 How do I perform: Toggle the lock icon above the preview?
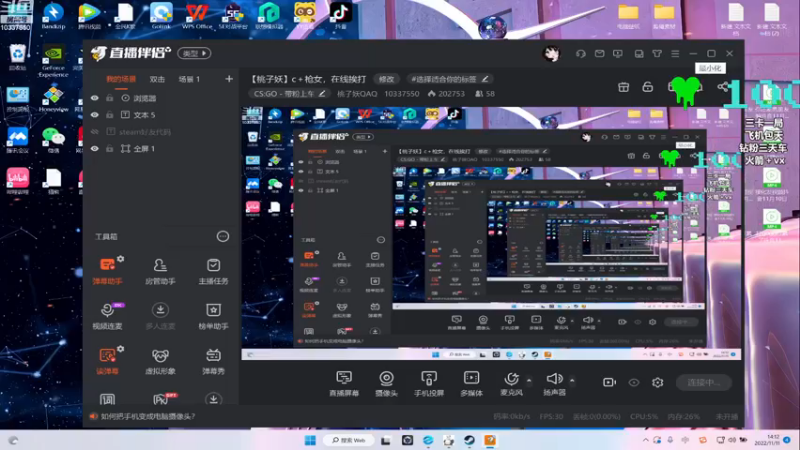coord(647,87)
